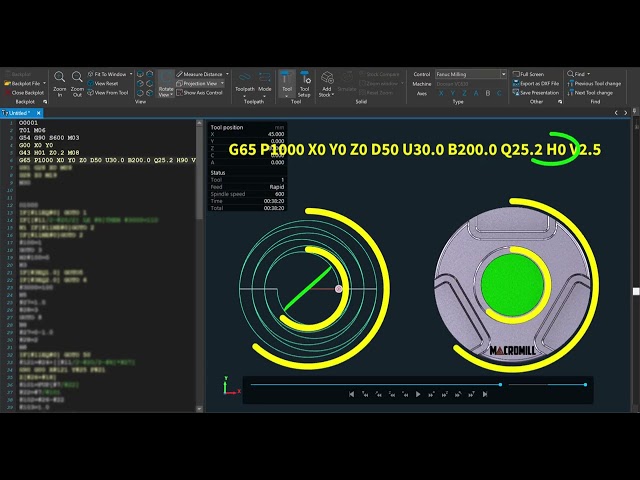This screenshot has height=480, width=640.
Task: Toggle Show Axis Control
Action: 200,93
